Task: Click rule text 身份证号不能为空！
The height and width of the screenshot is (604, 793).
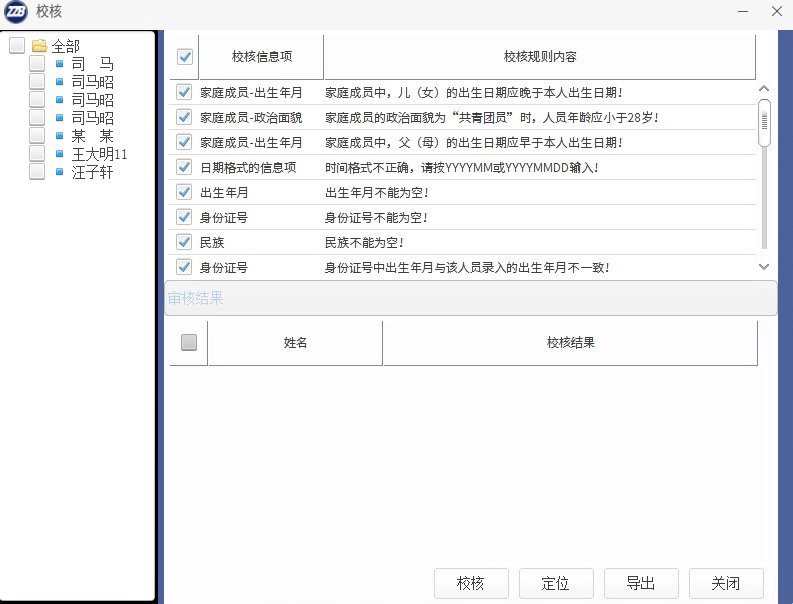Action: click(x=377, y=218)
